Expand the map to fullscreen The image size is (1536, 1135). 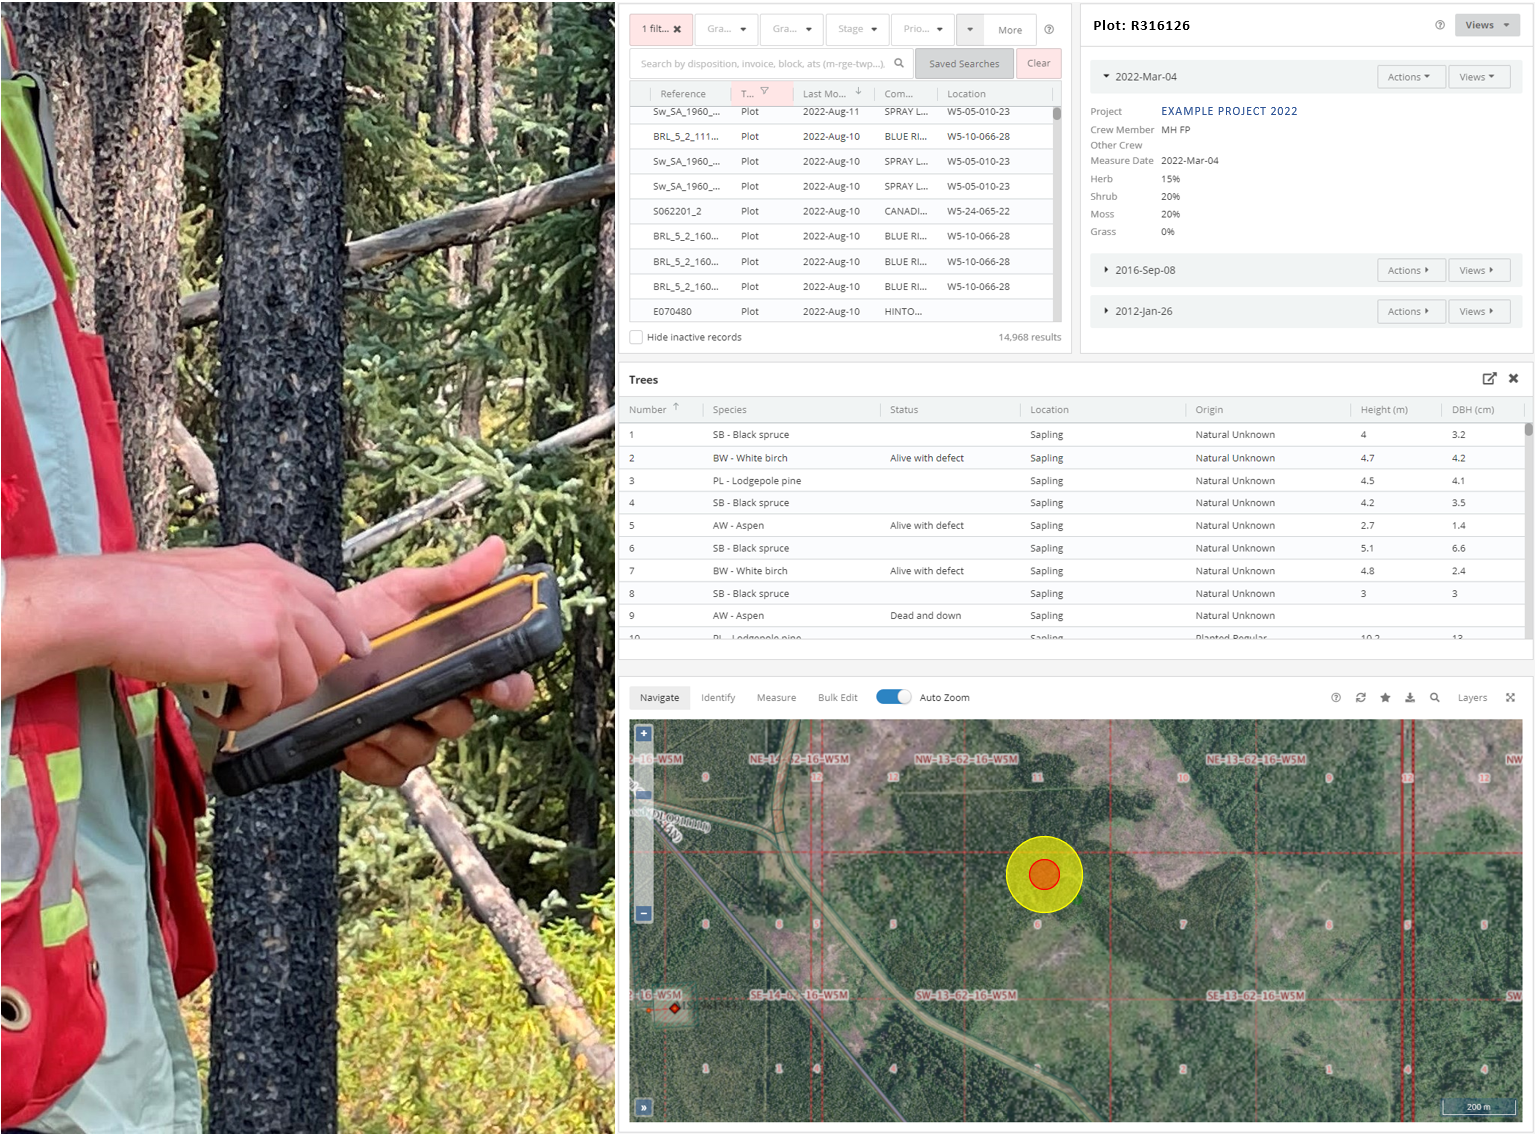tap(1510, 698)
